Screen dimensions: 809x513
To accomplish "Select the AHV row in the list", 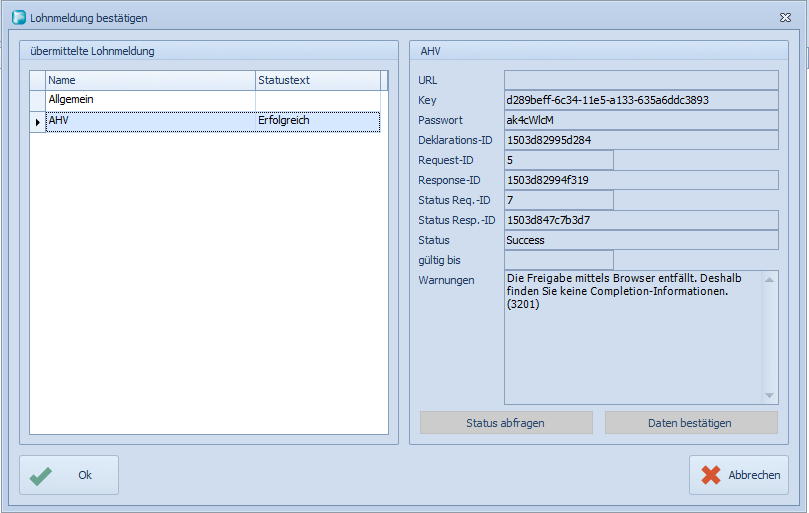I will click(x=150, y=121).
